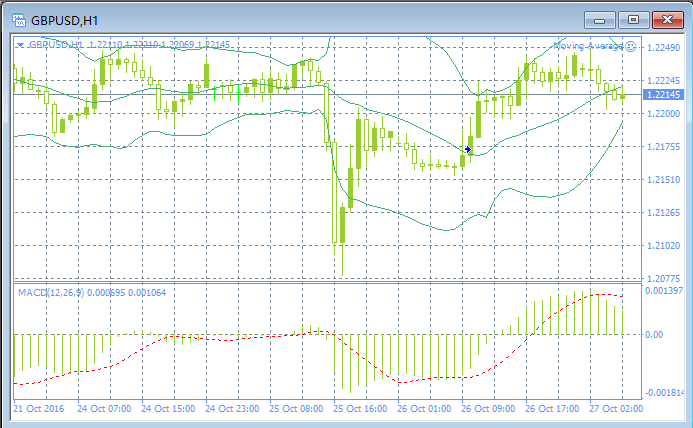Image resolution: width=693 pixels, height=428 pixels.
Task: Click the 26 Oct 01:00 time label
Action: 424,409
